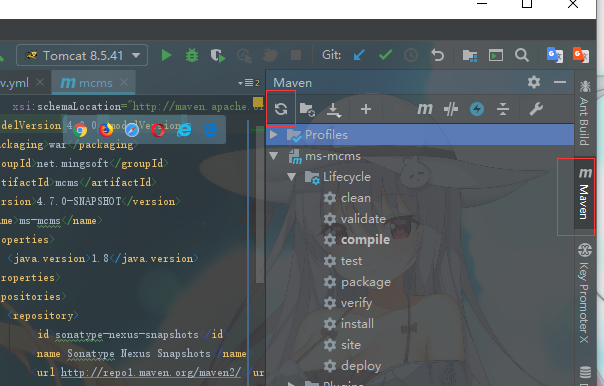The image size is (604, 386).
Task: Open preview in Safari browser
Action: [132, 130]
